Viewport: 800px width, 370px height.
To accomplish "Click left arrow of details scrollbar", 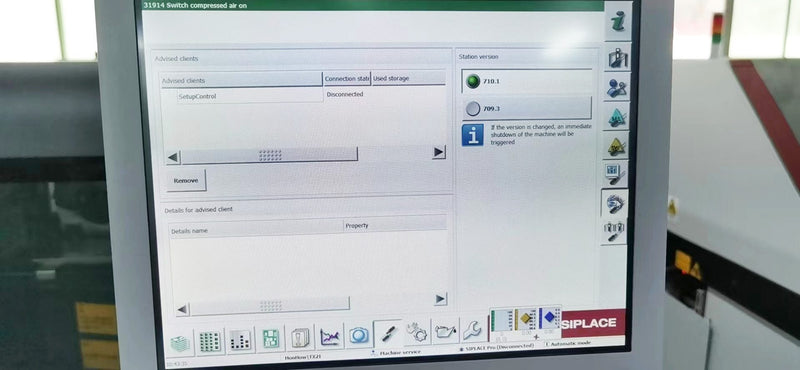I will [x=182, y=309].
